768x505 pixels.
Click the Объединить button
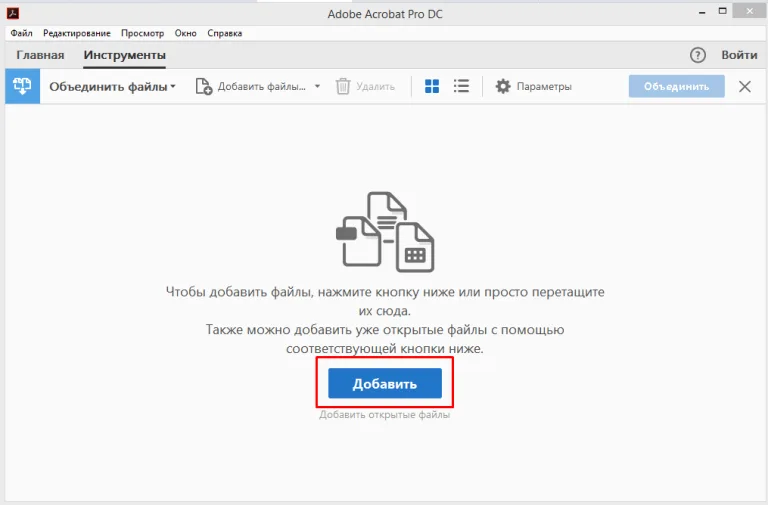click(676, 86)
